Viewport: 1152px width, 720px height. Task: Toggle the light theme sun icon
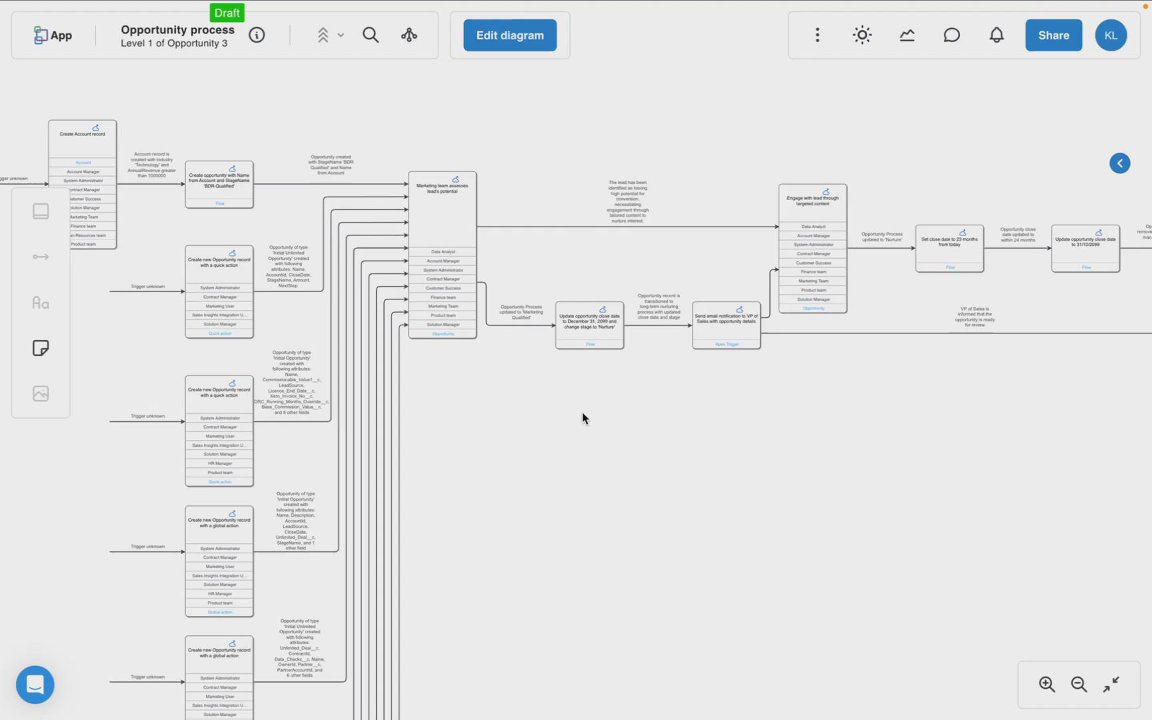(x=862, y=35)
